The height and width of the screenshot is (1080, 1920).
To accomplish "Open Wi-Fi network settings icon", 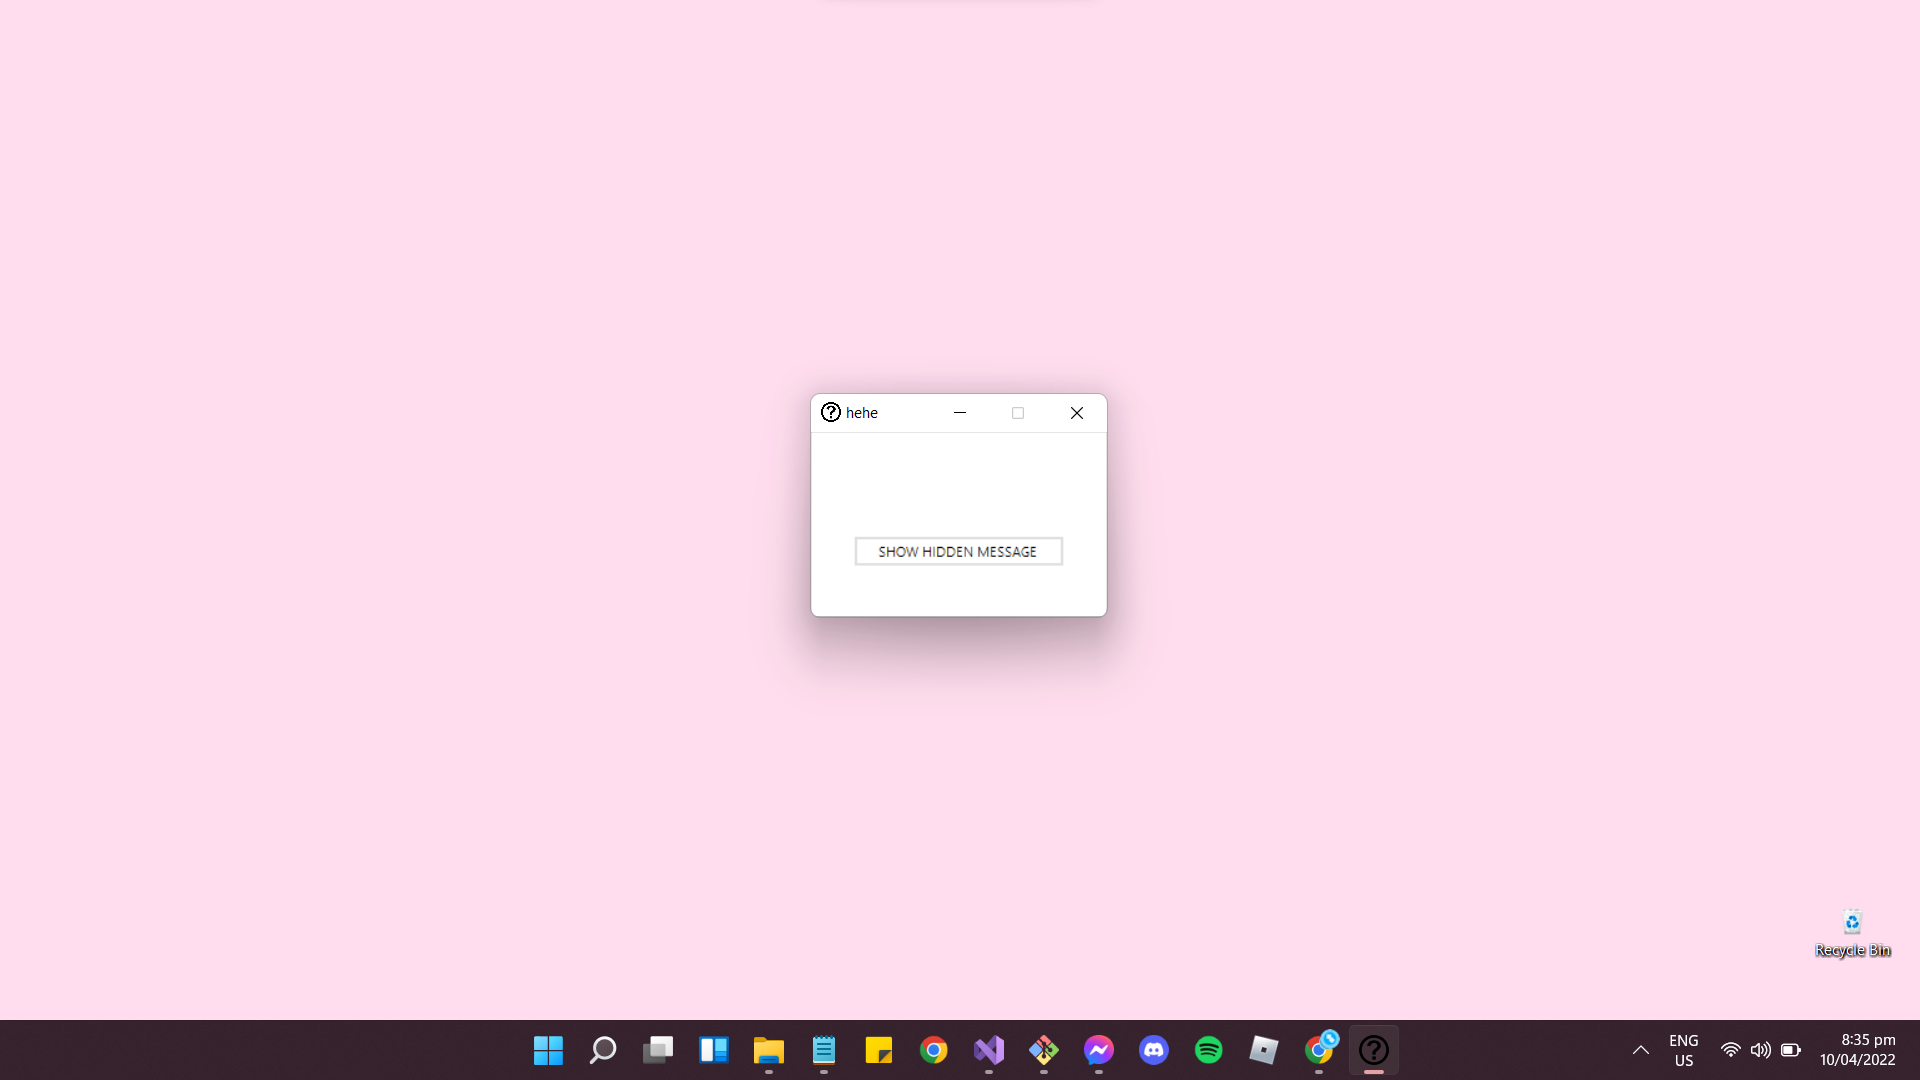I will pos(1730,1050).
